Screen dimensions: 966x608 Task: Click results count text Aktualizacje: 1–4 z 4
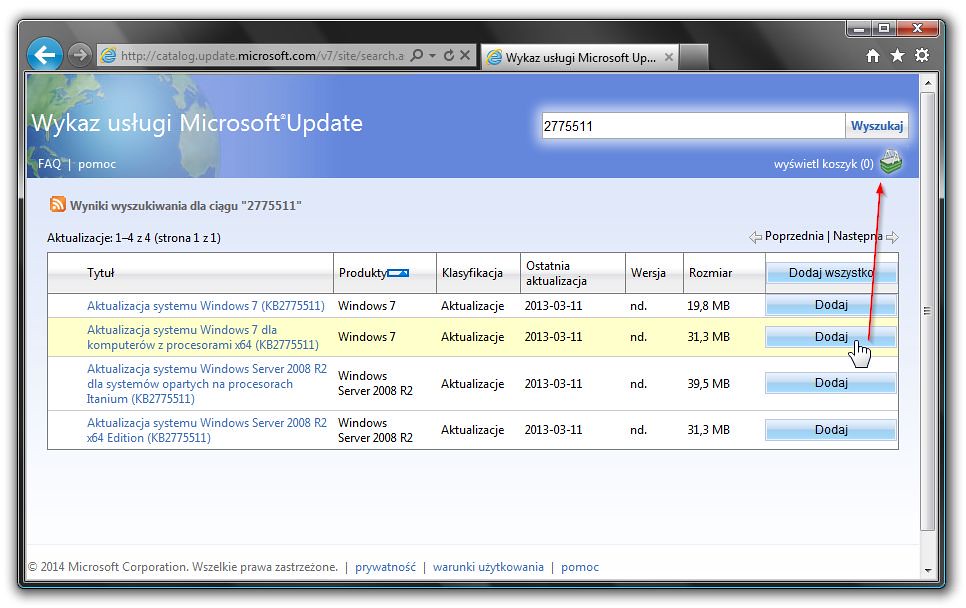click(x=134, y=238)
